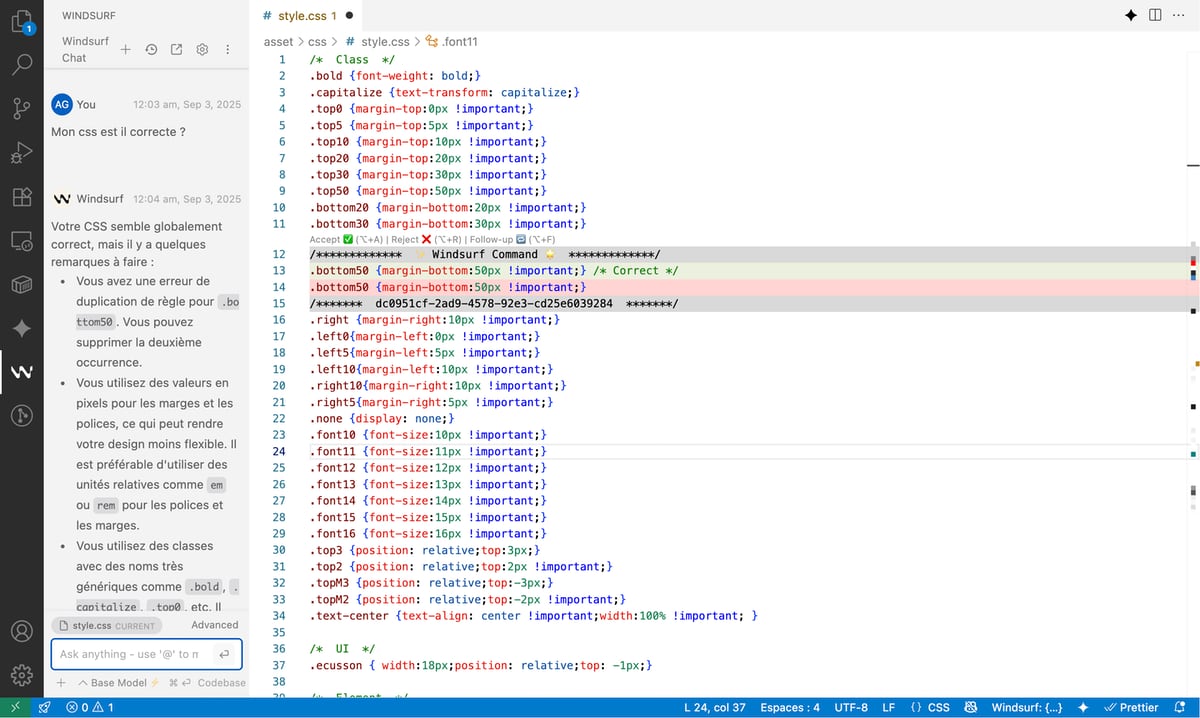
Task: Go to line via L 24, col 37
Action: 715,707
